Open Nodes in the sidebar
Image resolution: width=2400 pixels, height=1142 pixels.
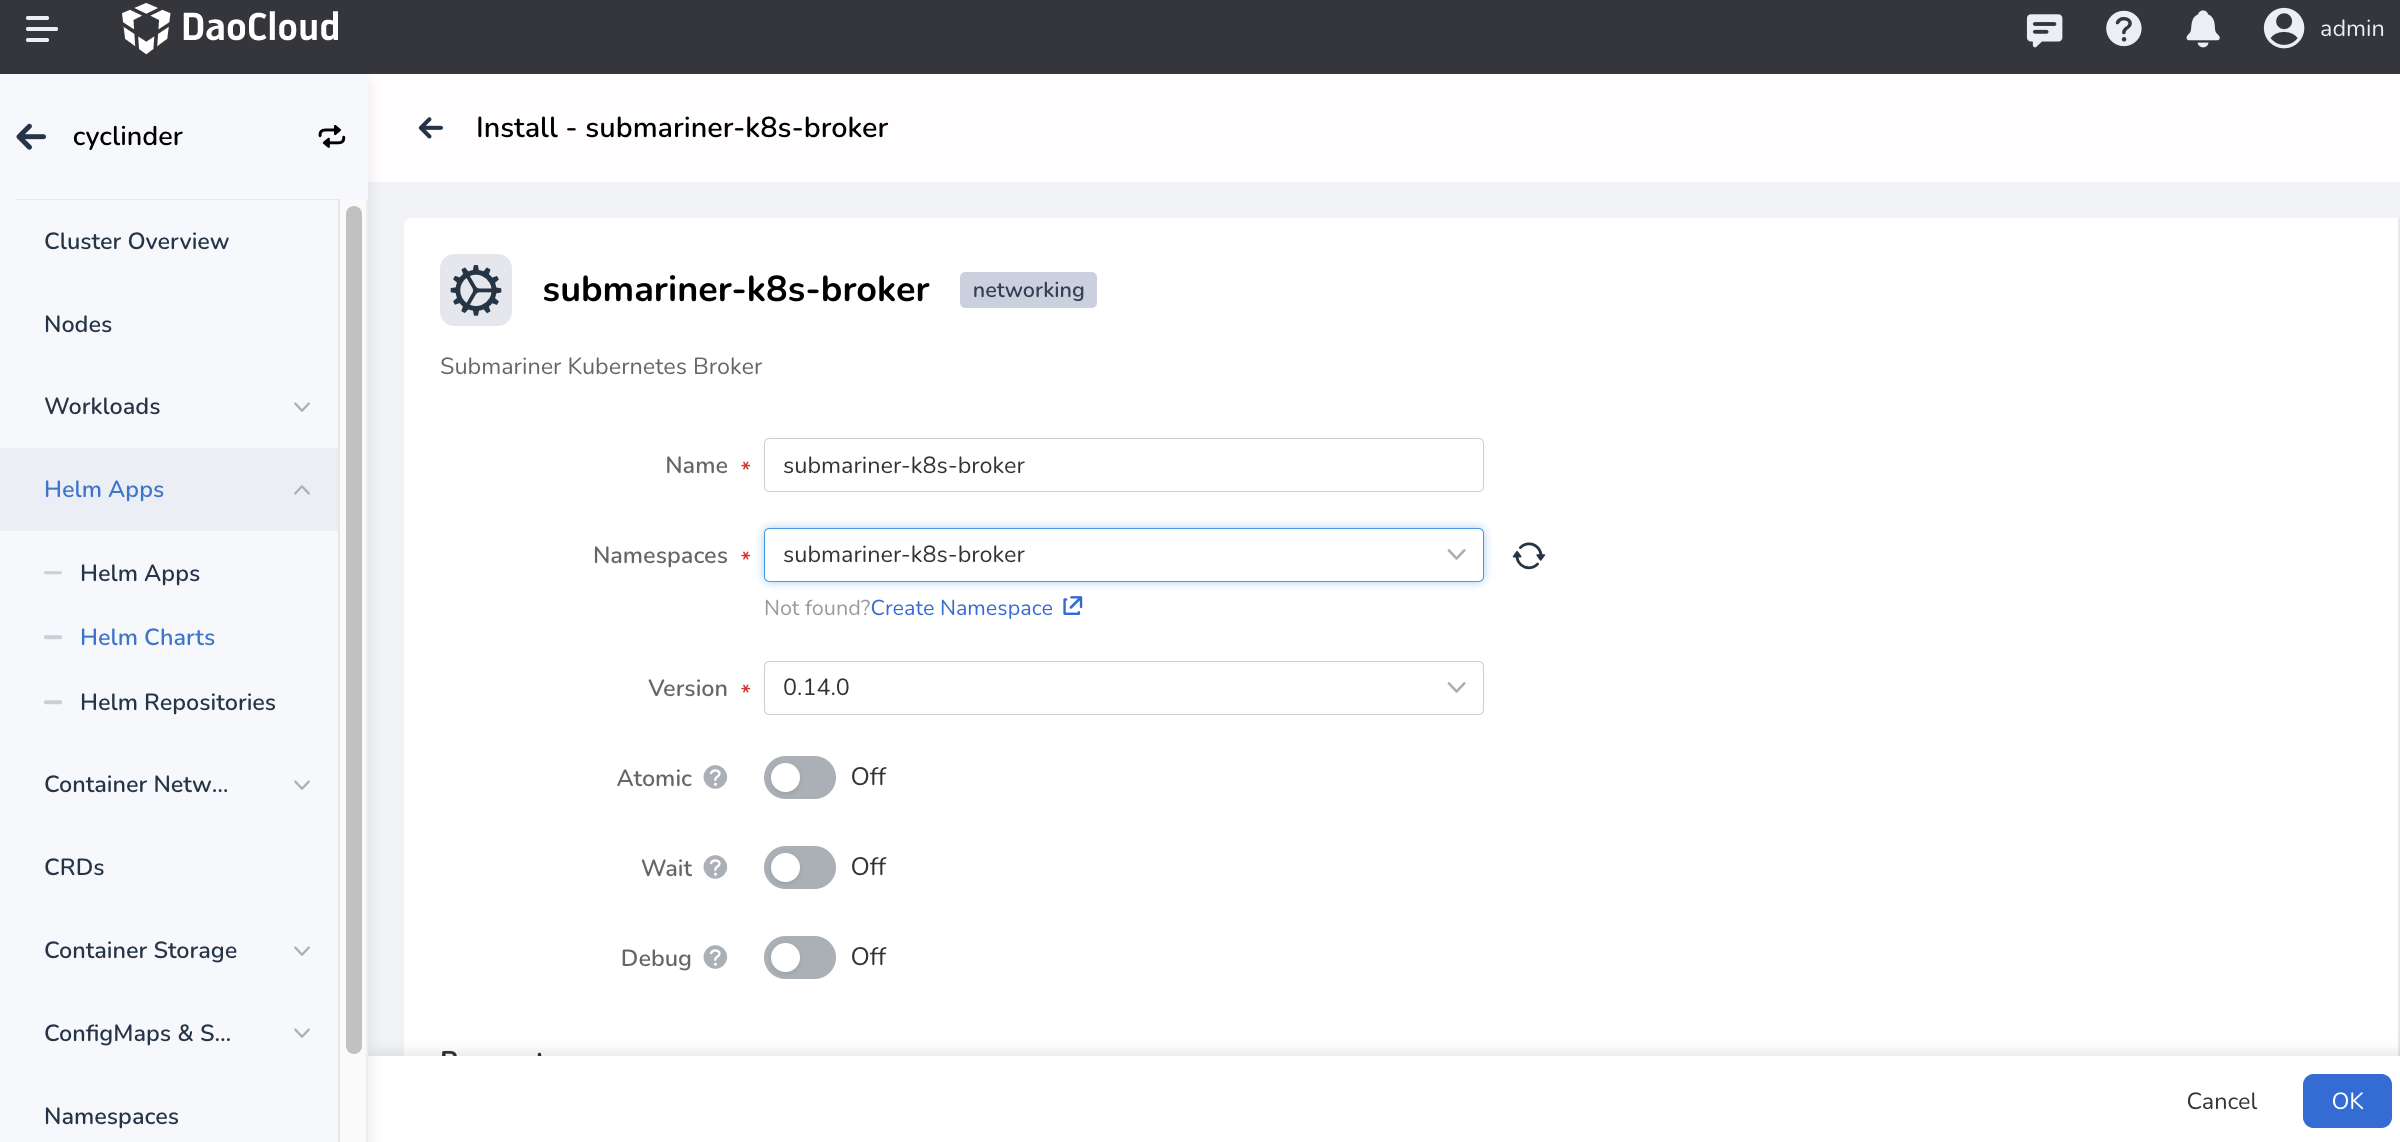click(78, 324)
